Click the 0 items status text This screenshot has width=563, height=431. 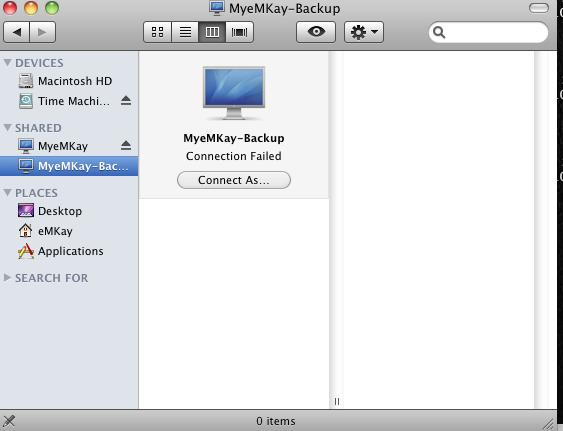[x=276, y=421]
